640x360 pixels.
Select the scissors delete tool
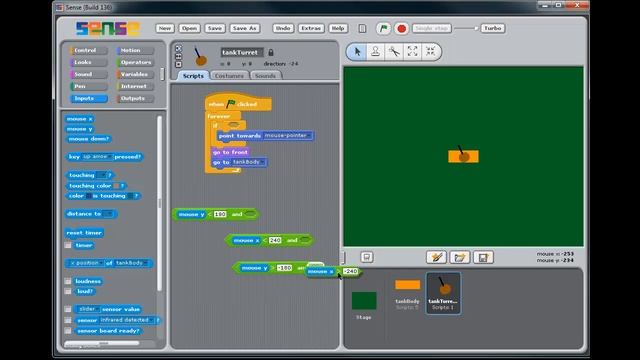coord(394,52)
